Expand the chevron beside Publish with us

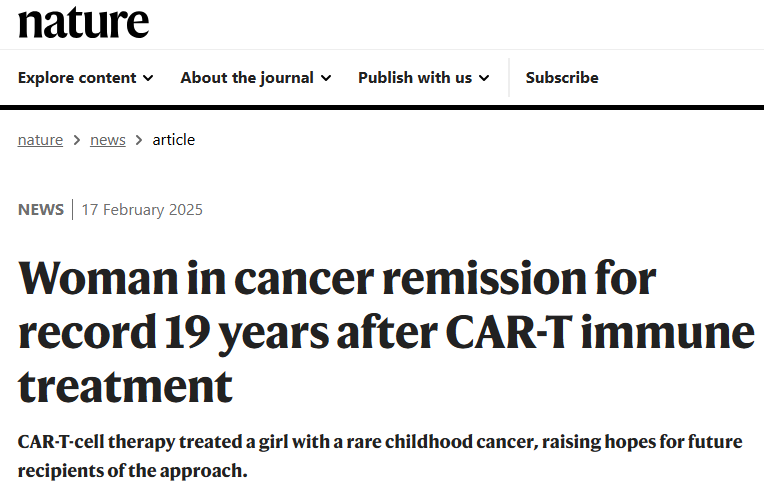[x=484, y=78]
